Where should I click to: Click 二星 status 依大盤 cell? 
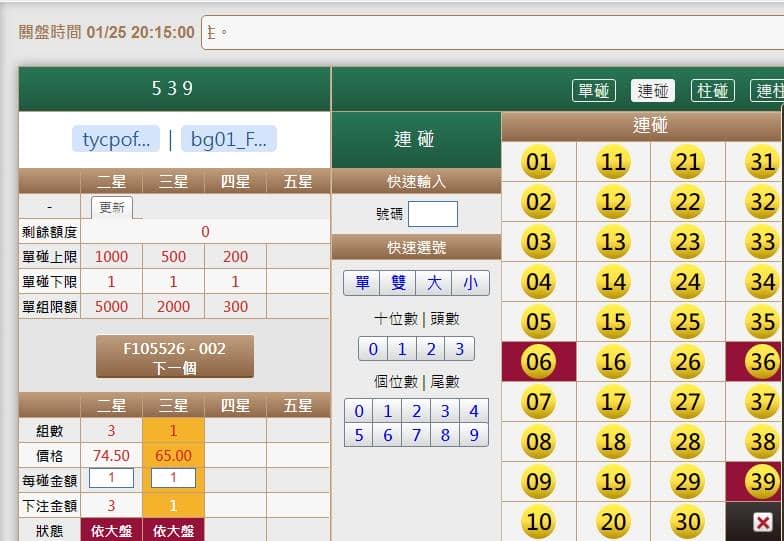coord(112,530)
